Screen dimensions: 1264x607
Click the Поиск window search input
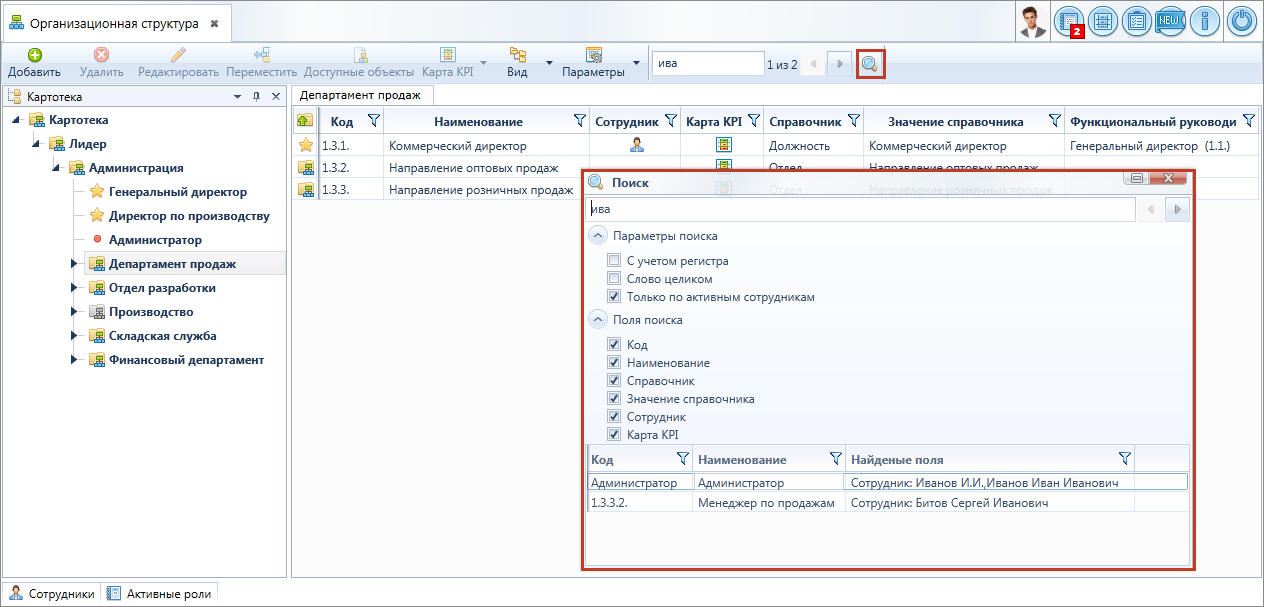(860, 209)
